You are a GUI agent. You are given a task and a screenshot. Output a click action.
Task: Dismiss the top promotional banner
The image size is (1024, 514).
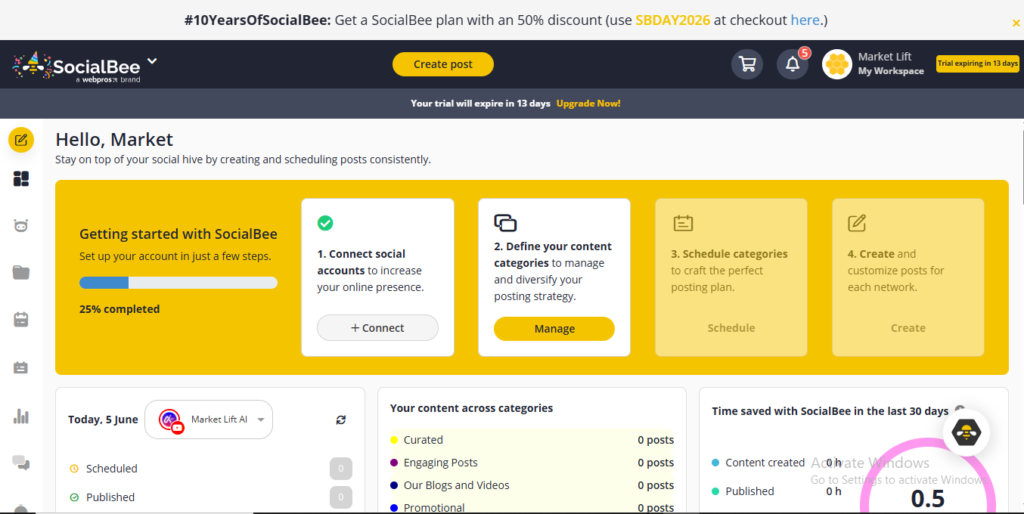coord(1016,23)
